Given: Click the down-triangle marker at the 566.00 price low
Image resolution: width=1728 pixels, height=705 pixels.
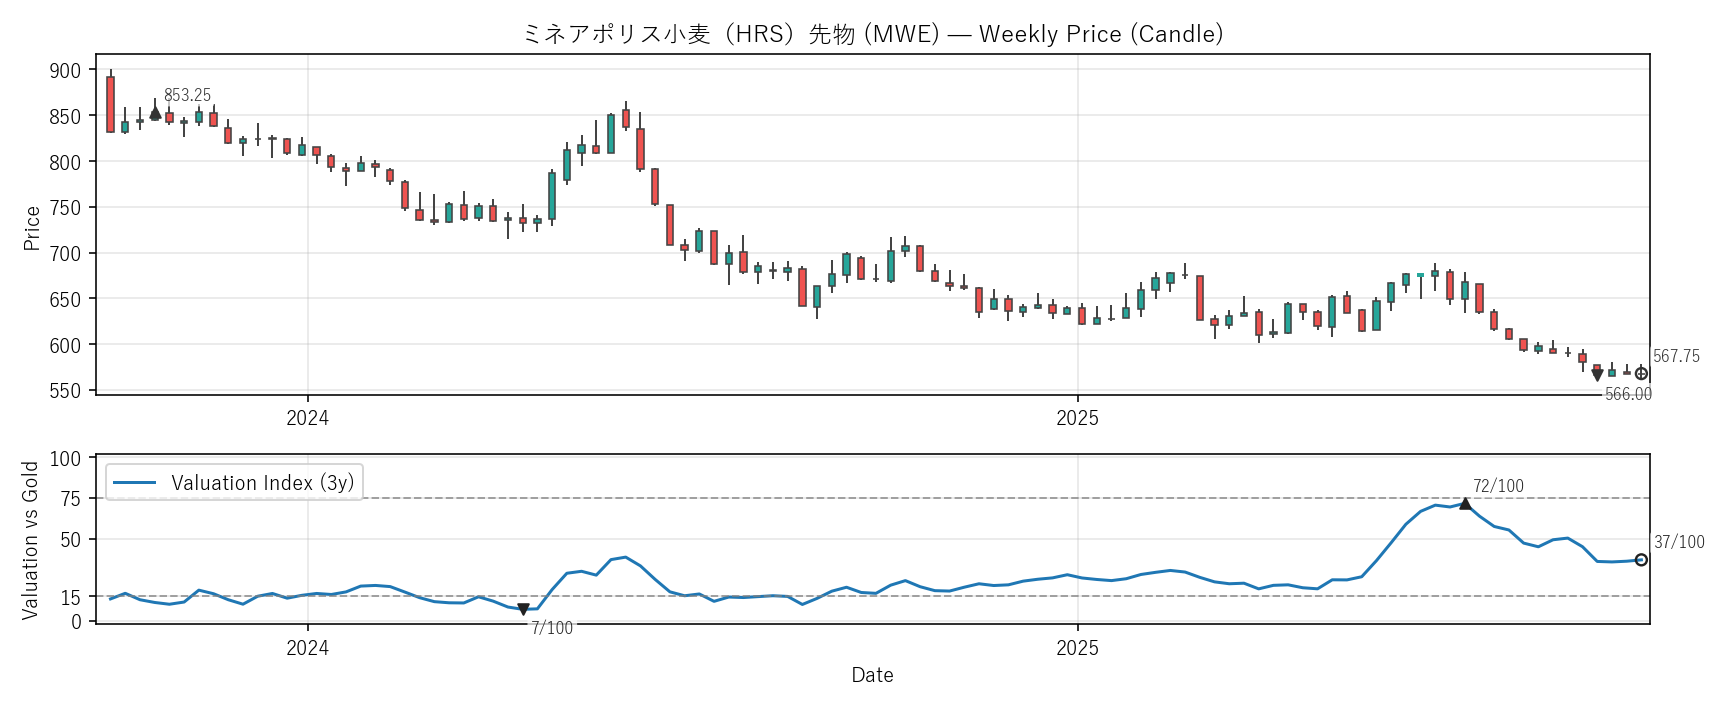Looking at the screenshot, I should coord(1597,375).
